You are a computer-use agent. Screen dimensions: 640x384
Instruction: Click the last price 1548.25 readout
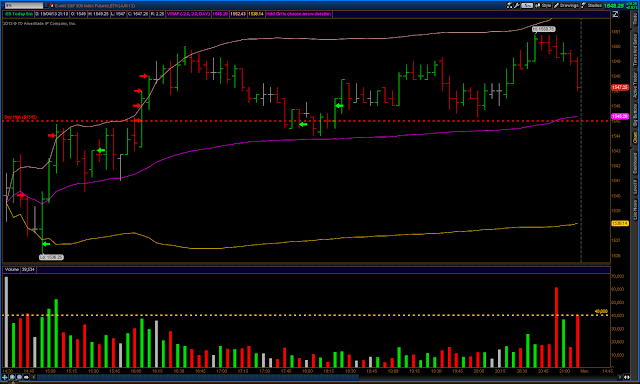click(x=614, y=6)
